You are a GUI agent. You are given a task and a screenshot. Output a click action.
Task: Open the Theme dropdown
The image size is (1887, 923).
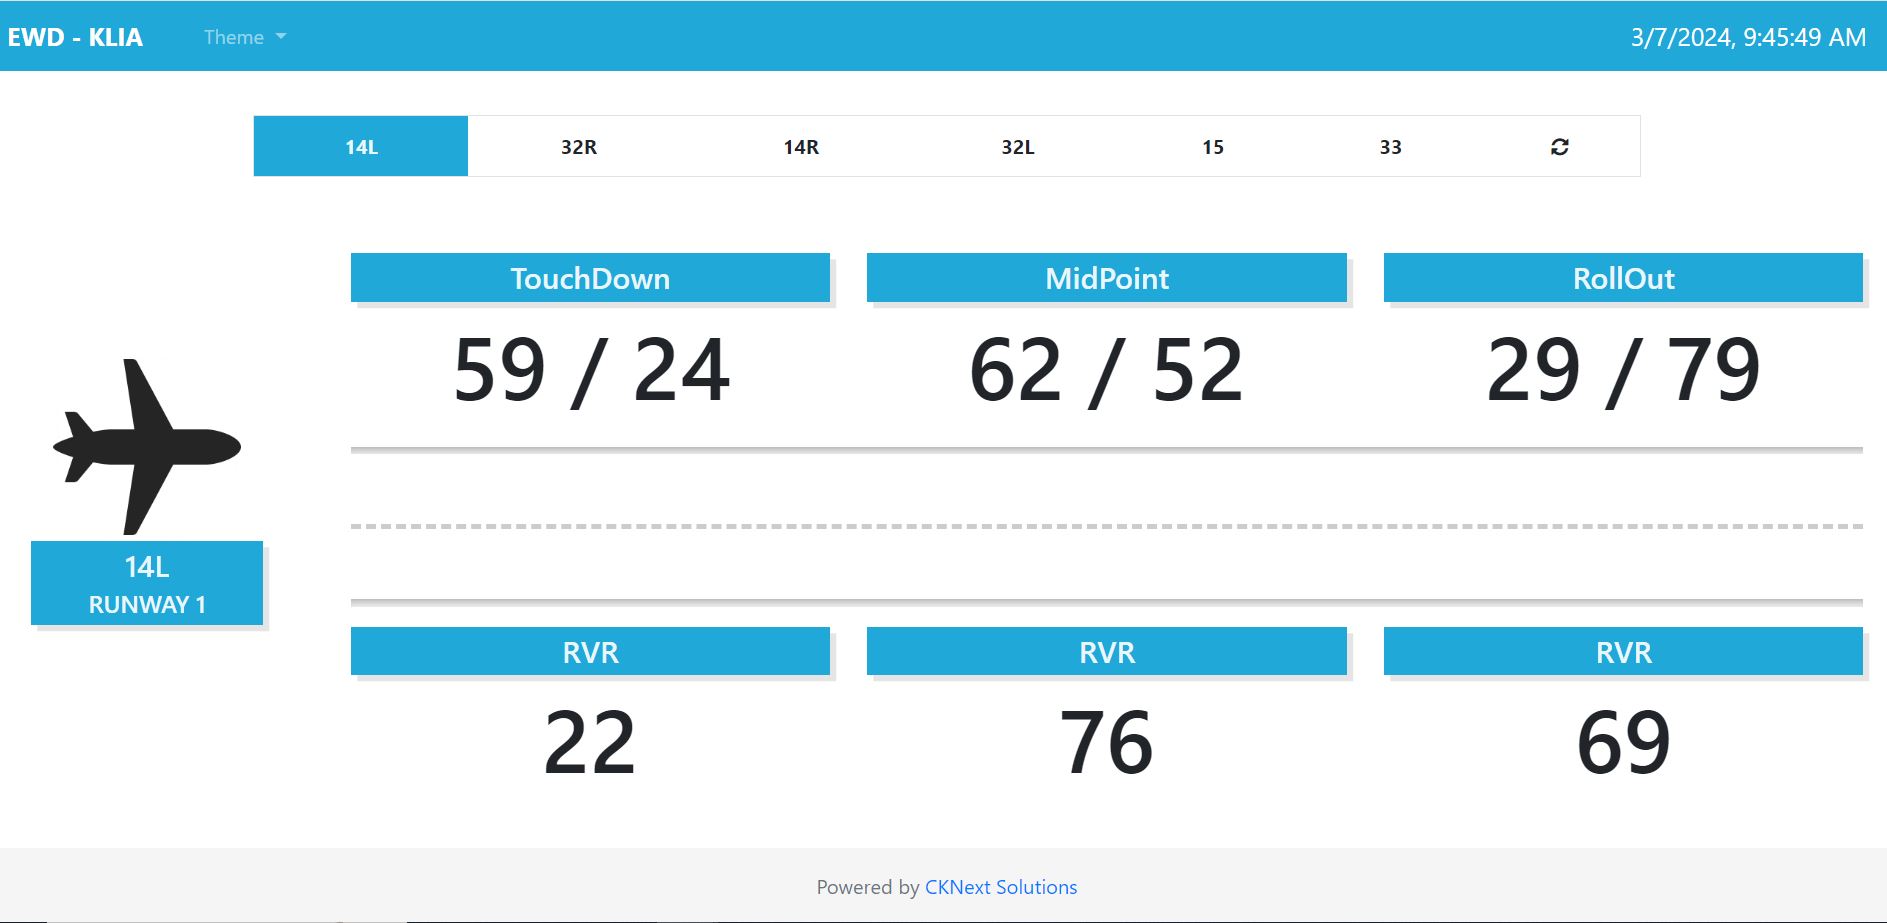coord(244,37)
